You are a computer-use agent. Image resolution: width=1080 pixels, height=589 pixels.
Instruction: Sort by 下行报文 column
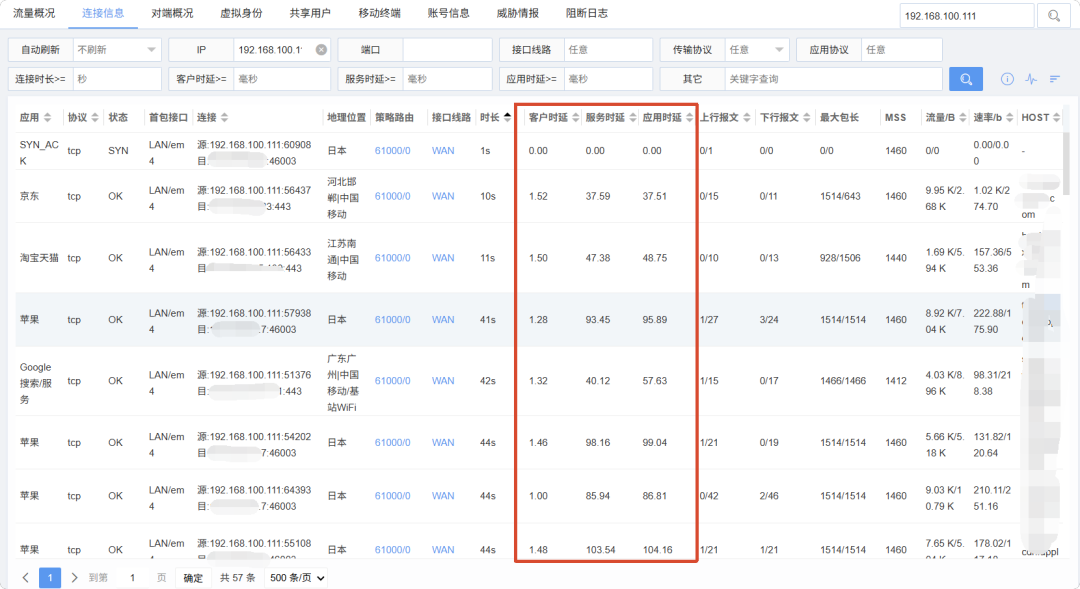pyautogui.click(x=807, y=118)
